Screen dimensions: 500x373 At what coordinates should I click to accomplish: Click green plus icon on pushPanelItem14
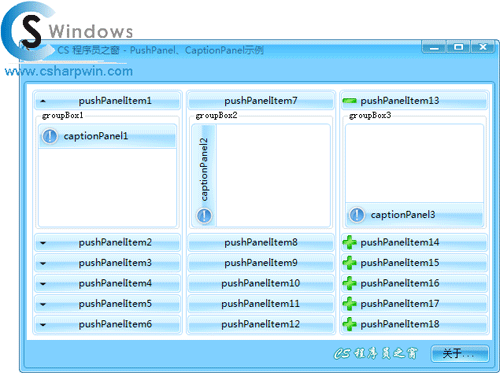point(349,242)
